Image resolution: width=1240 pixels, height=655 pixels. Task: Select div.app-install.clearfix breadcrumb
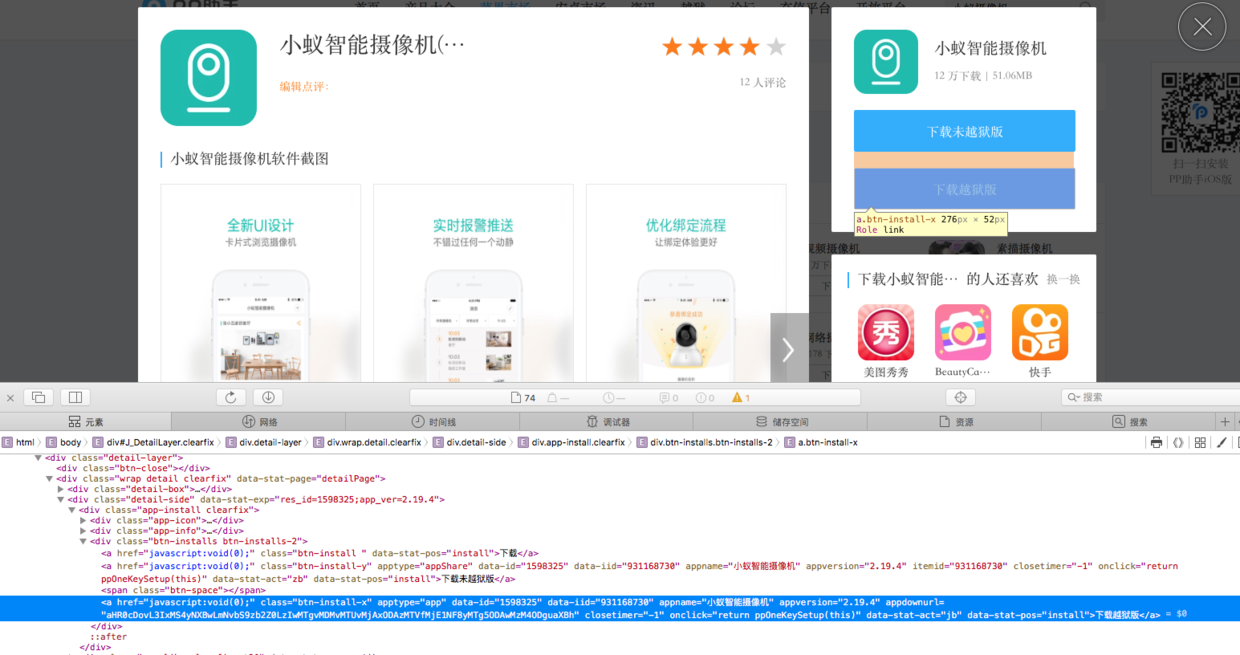[572, 442]
